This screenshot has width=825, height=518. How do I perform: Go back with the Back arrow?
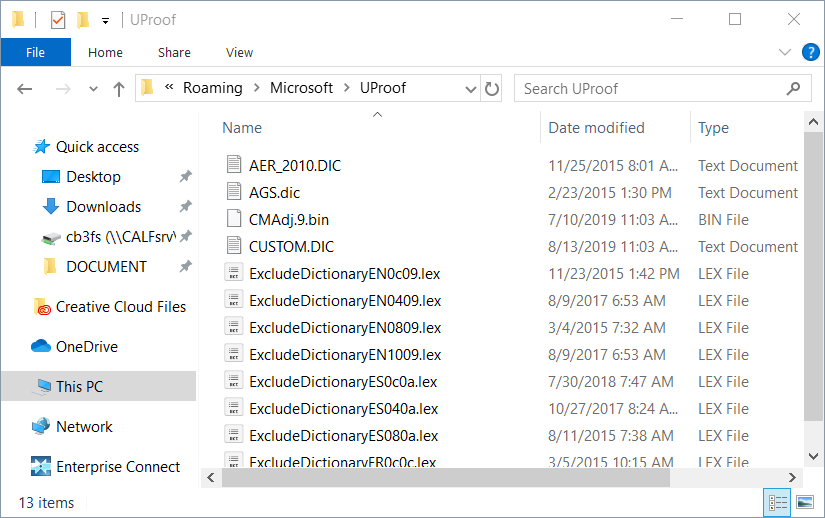pyautogui.click(x=25, y=89)
